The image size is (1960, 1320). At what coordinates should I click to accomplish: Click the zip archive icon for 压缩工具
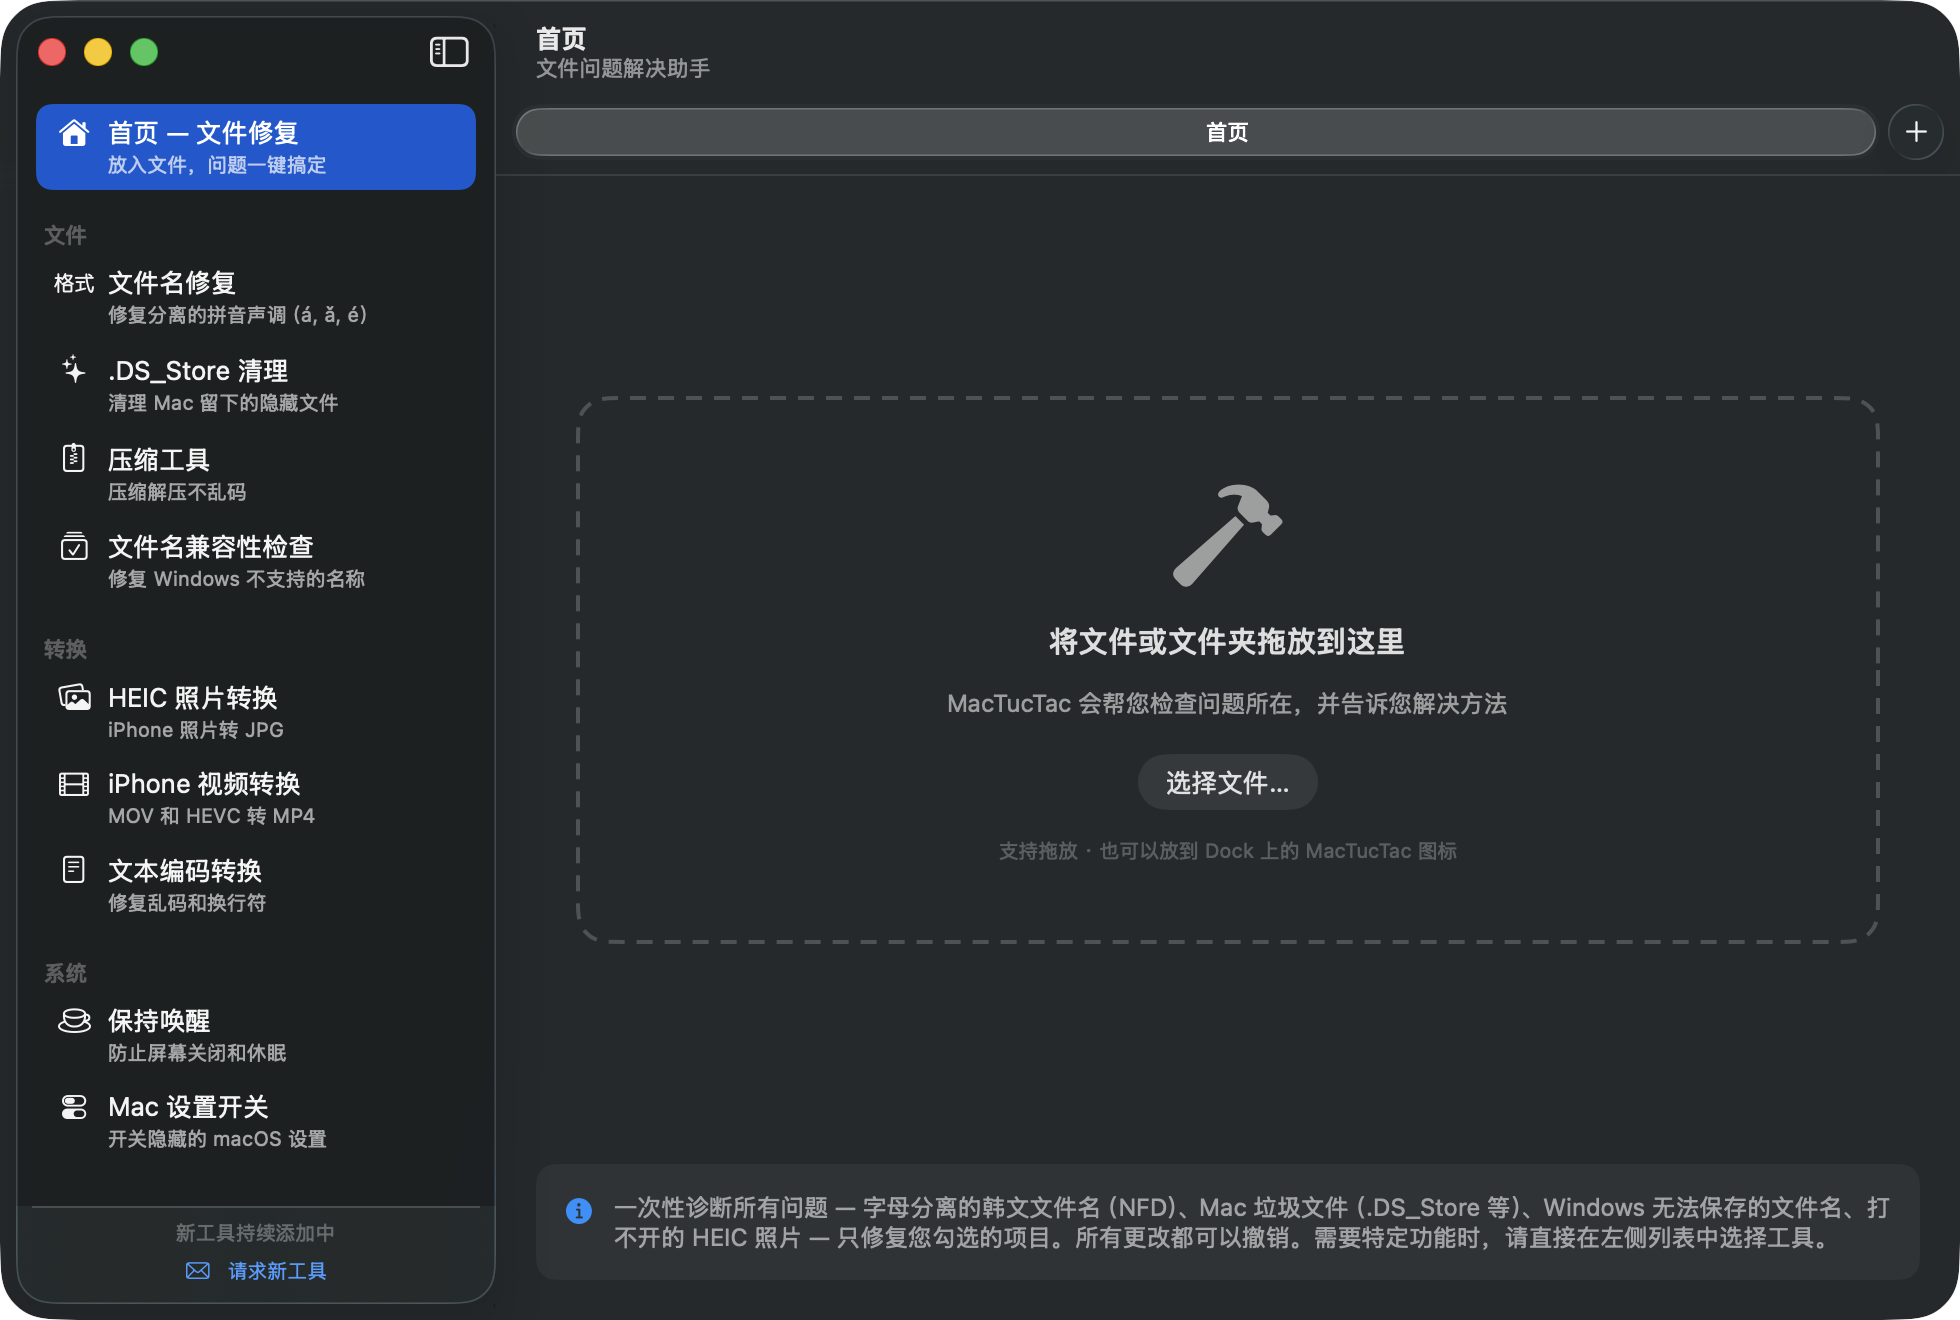[74, 459]
